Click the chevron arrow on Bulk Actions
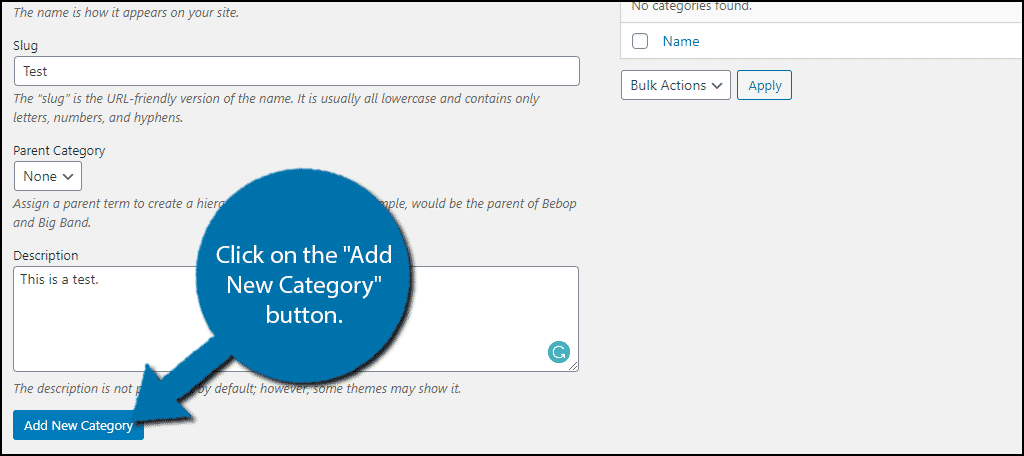 pos(717,86)
